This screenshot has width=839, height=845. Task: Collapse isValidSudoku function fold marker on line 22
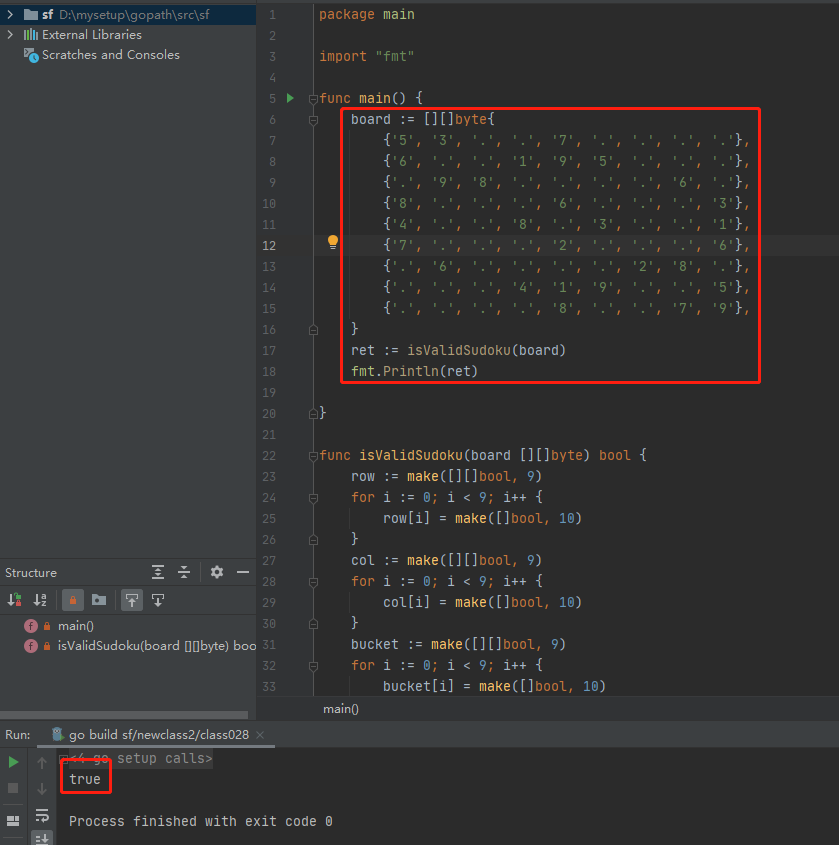click(313, 456)
